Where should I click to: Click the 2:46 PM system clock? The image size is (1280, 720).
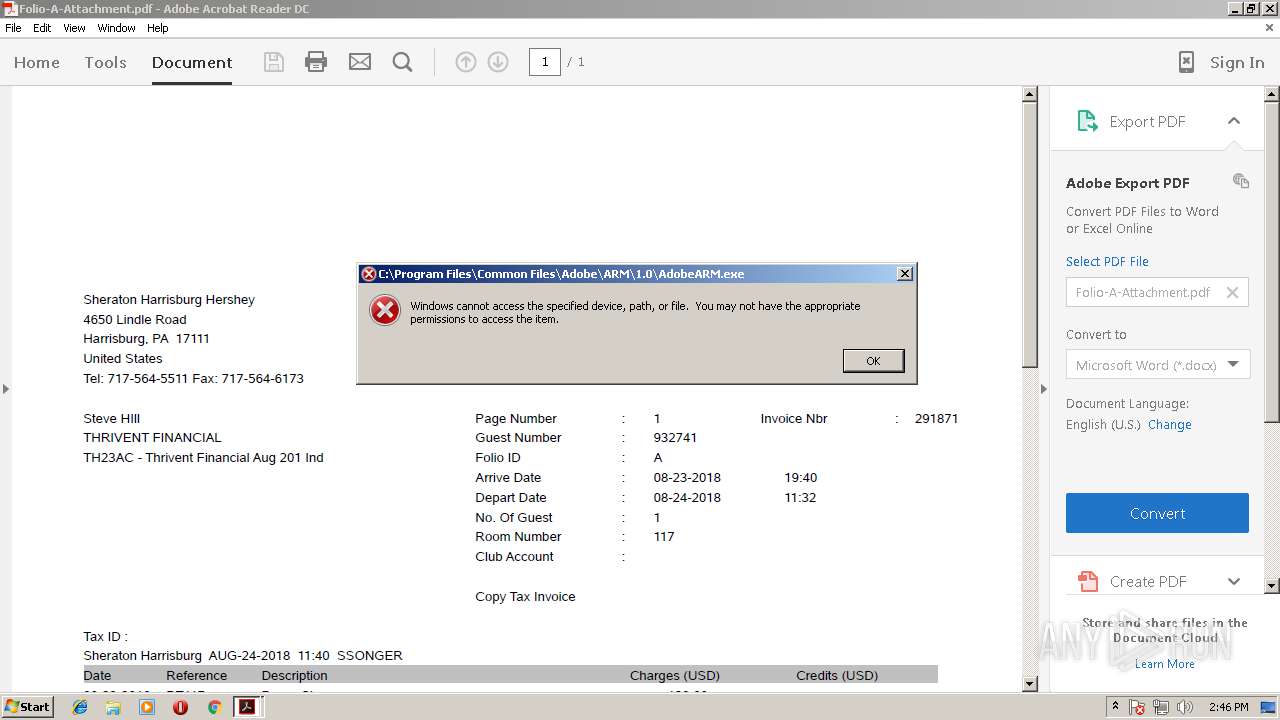(1228, 707)
